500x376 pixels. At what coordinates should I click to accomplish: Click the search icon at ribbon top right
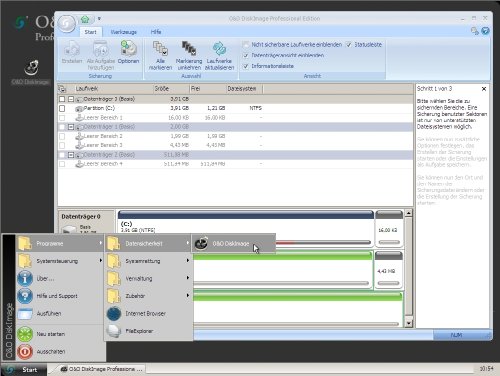click(x=474, y=31)
